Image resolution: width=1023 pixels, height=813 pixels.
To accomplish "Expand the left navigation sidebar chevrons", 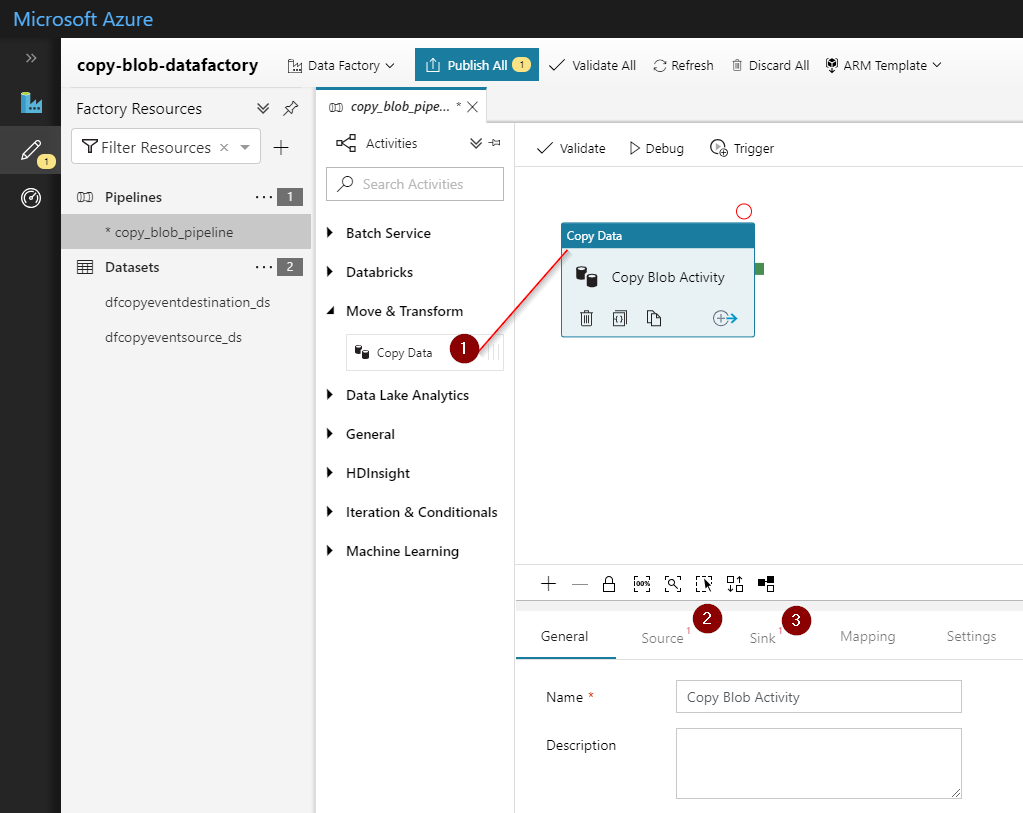I will pyautogui.click(x=31, y=58).
